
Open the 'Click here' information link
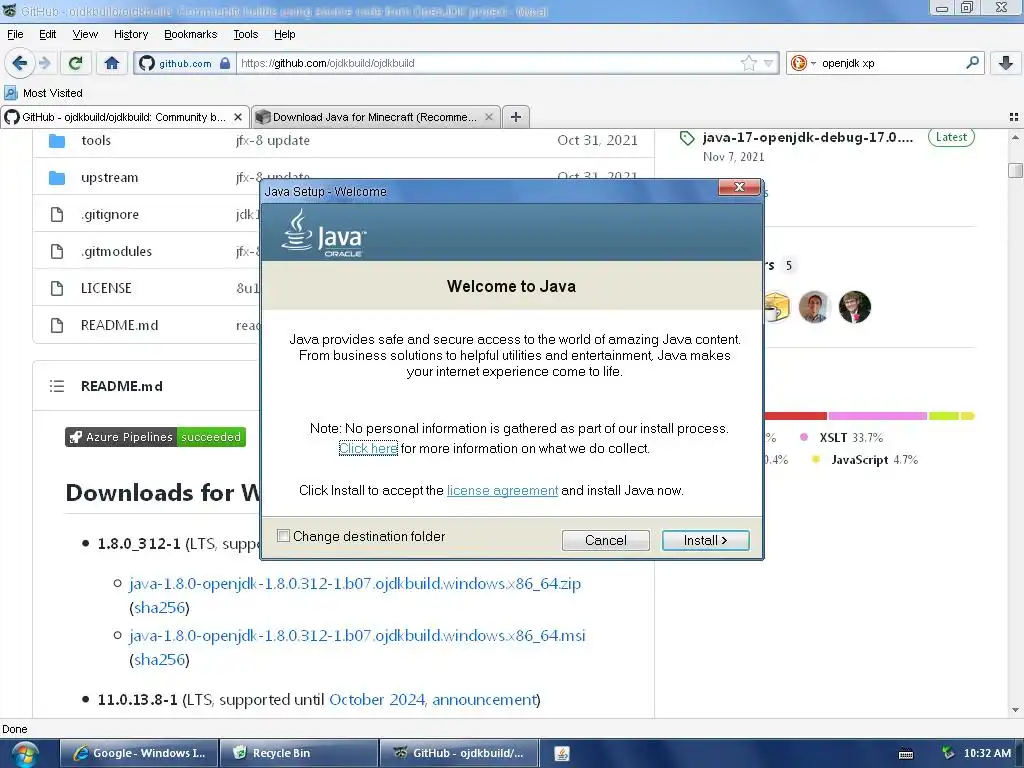(x=368, y=449)
